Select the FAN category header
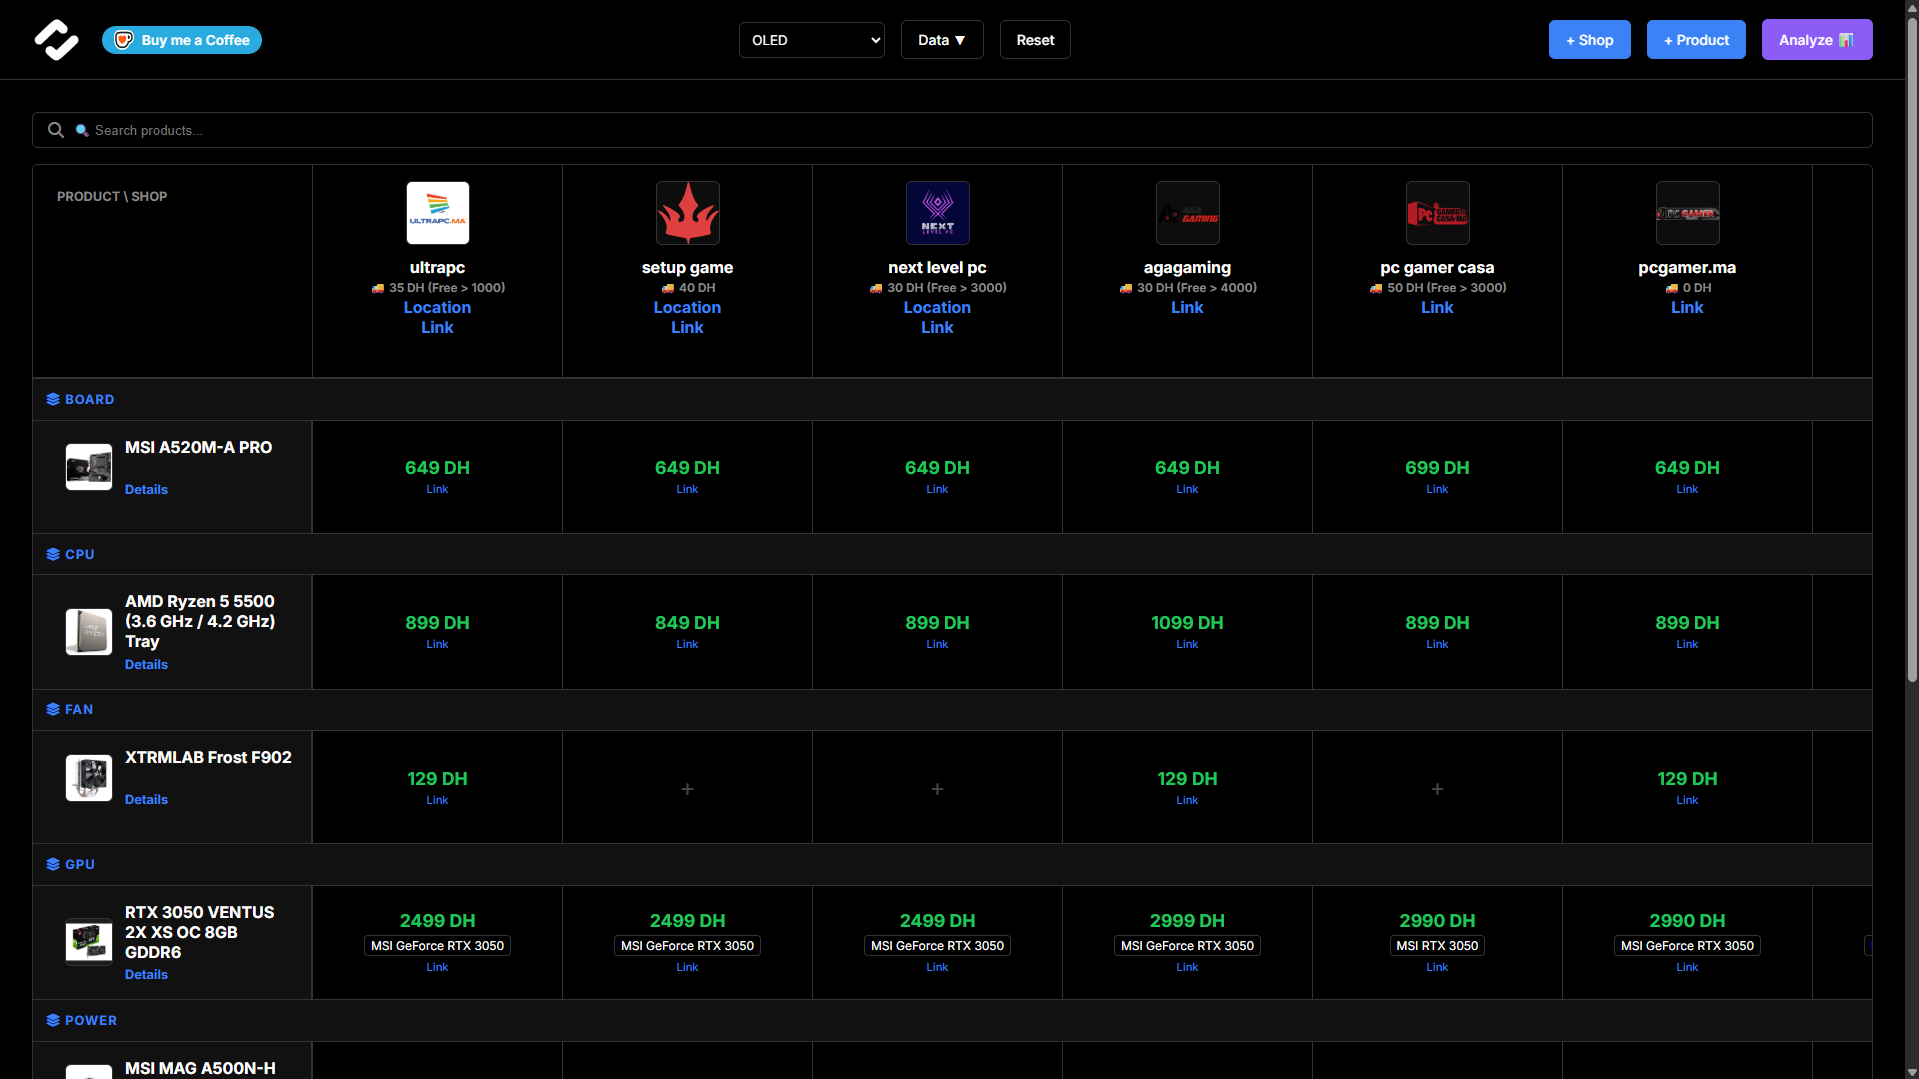This screenshot has width=1919, height=1079. 79,709
